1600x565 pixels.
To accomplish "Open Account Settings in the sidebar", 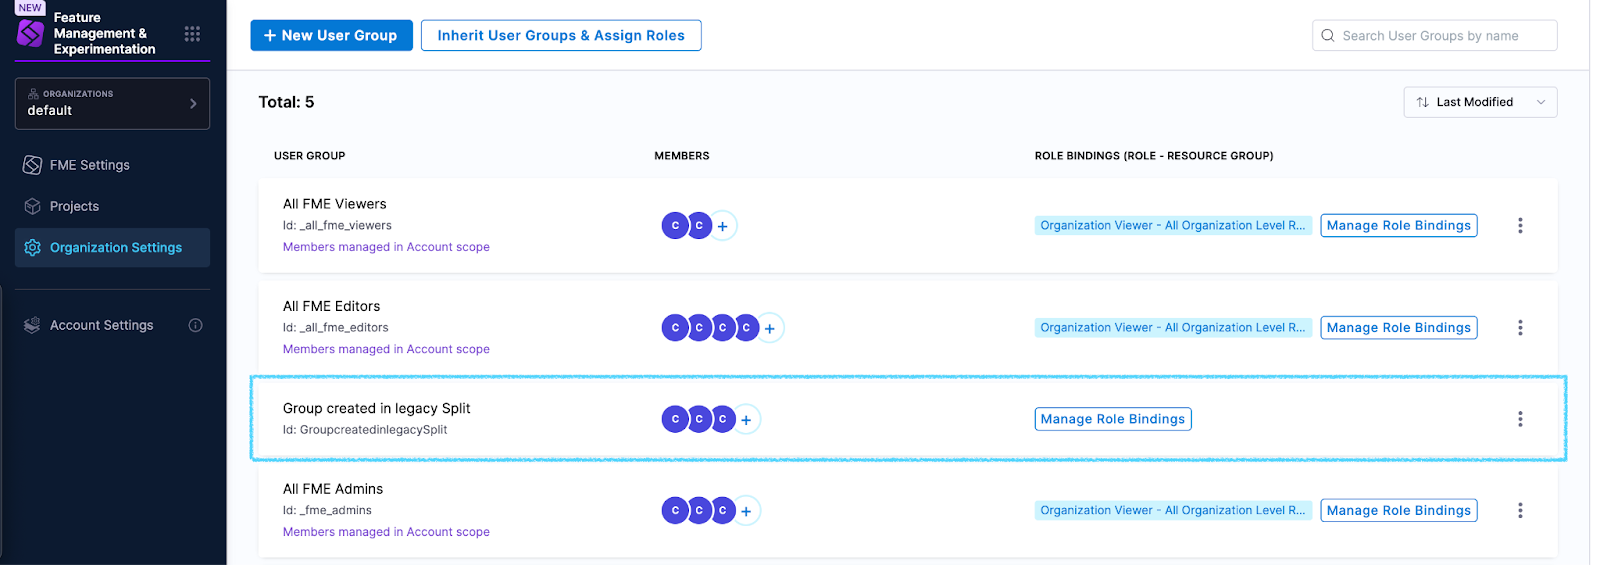I will pyautogui.click(x=101, y=325).
